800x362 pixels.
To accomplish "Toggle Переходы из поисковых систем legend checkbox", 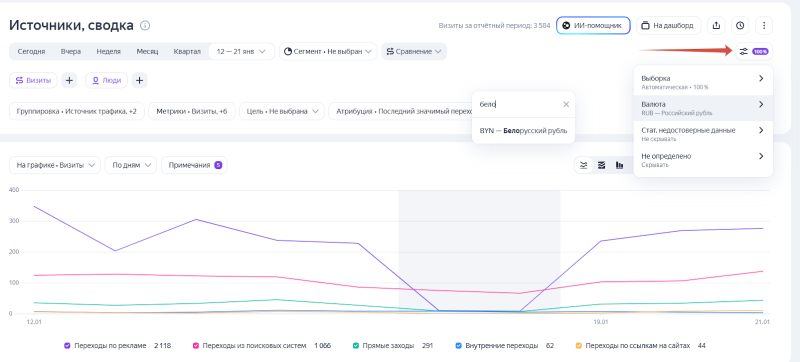I will [195, 346].
